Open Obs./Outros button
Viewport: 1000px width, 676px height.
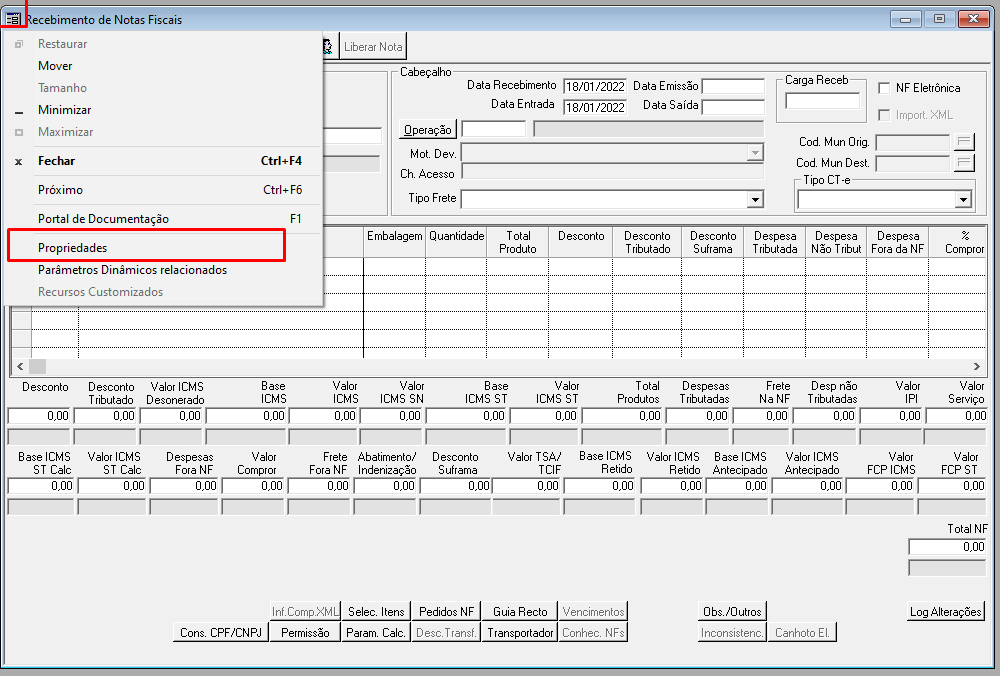point(732,612)
